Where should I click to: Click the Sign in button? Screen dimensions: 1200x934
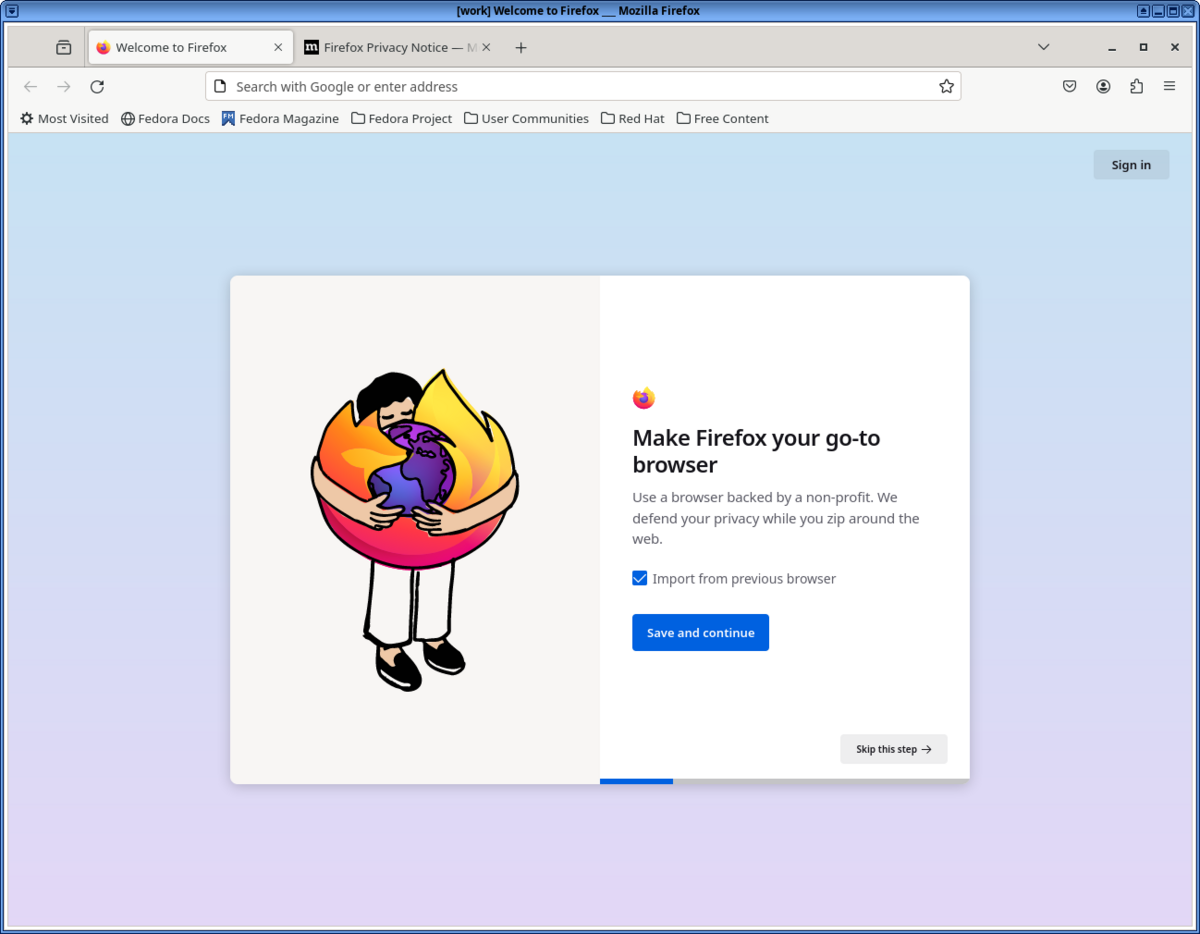pyautogui.click(x=1131, y=164)
